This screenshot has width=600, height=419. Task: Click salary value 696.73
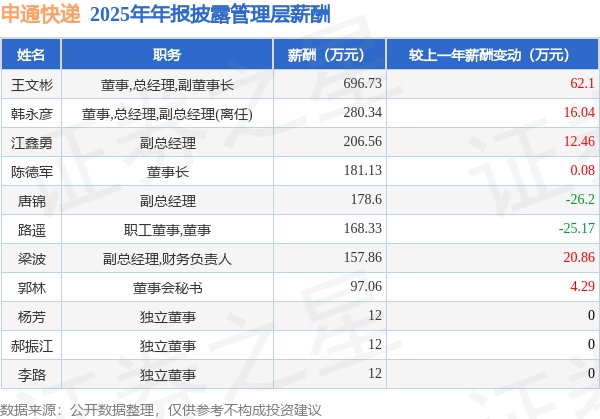coord(362,83)
